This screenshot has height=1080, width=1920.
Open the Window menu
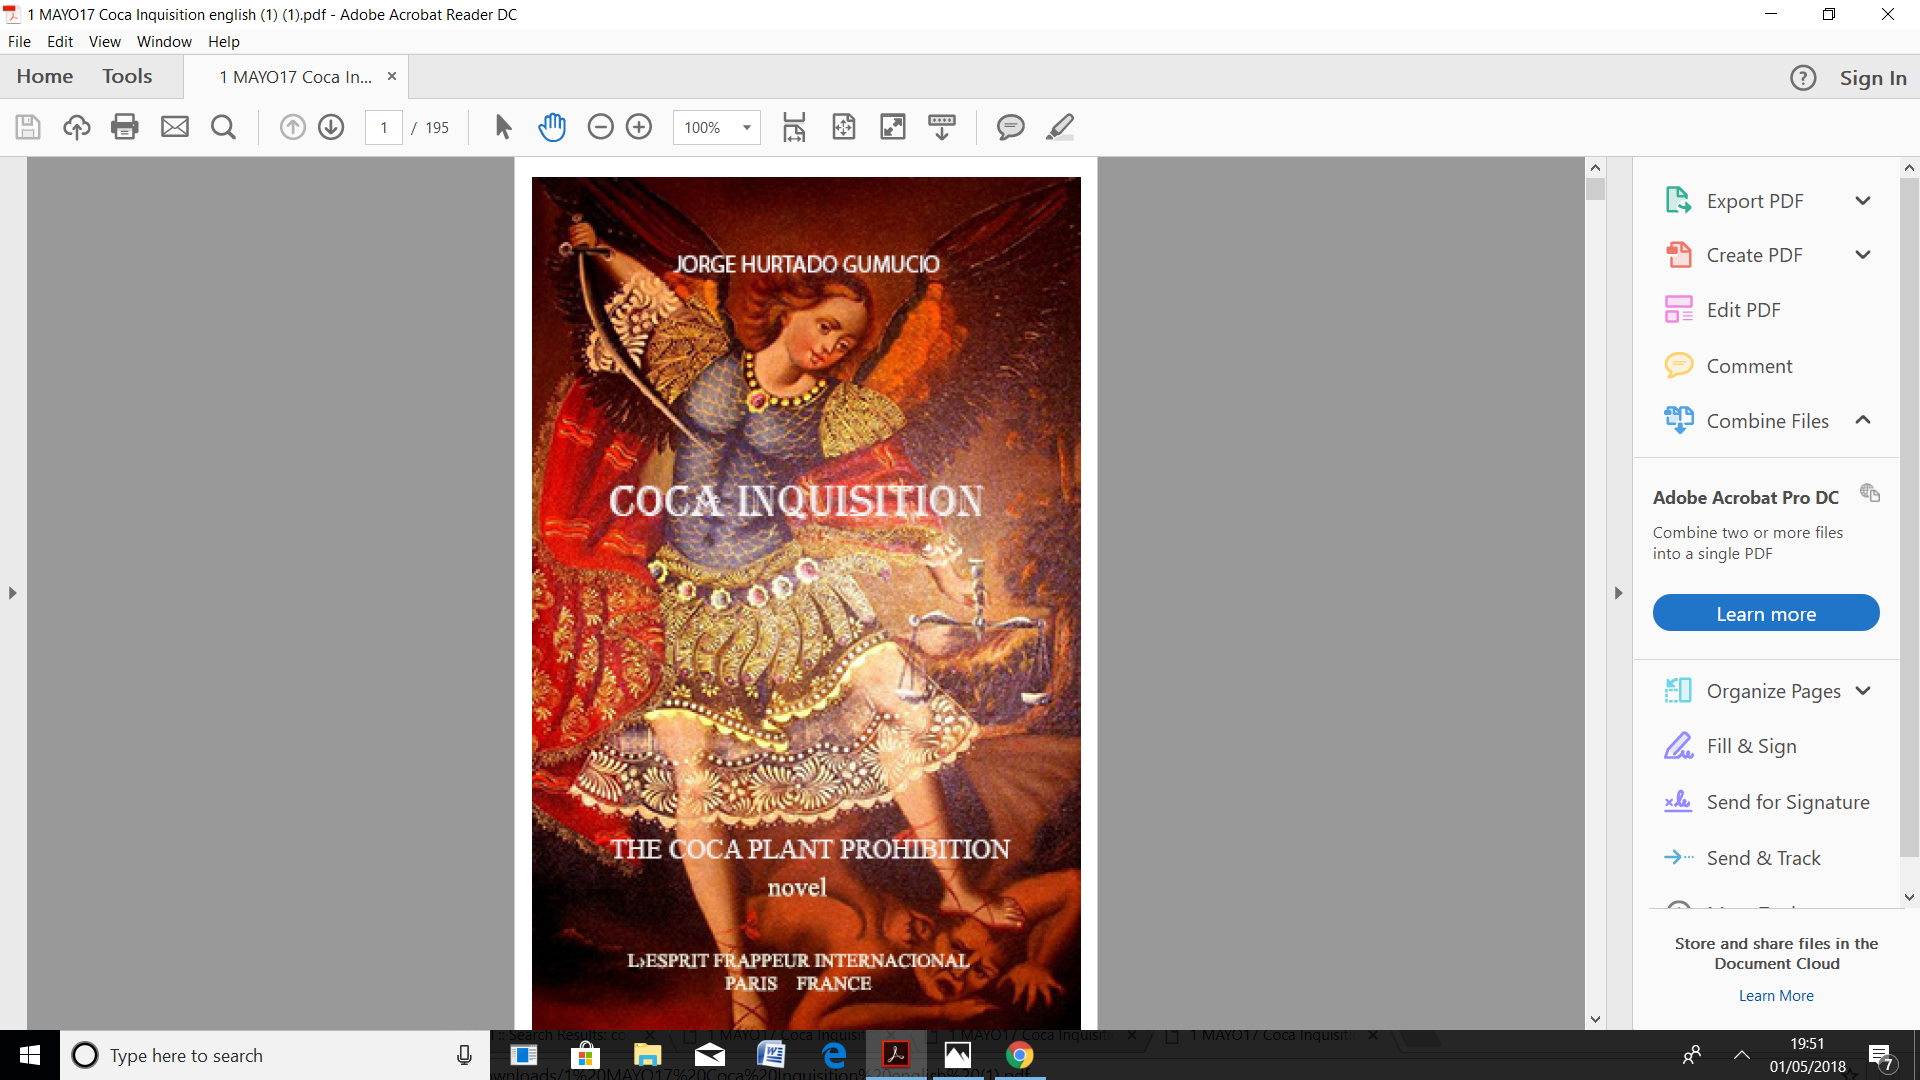tap(164, 42)
